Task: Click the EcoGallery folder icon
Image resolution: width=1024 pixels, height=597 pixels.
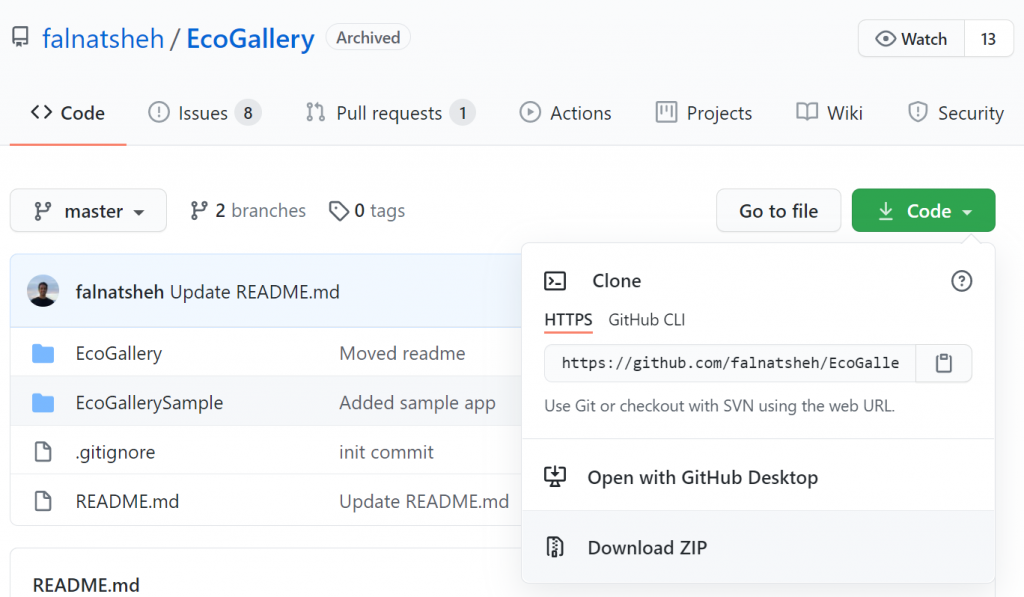Action: [43, 353]
